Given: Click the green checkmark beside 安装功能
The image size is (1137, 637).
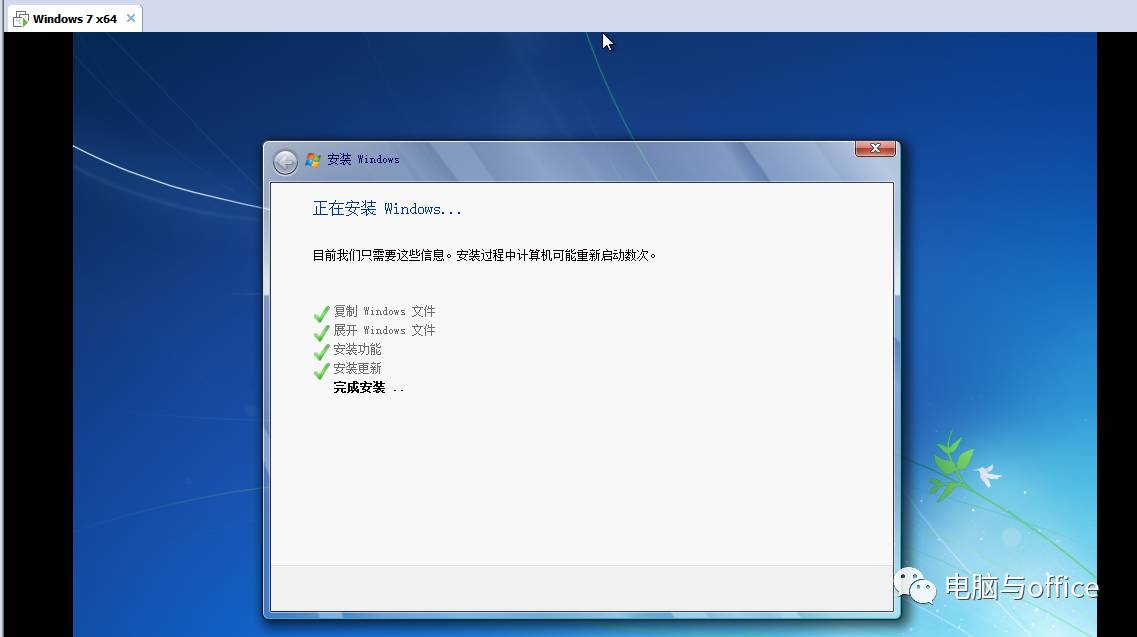Looking at the screenshot, I should (321, 349).
